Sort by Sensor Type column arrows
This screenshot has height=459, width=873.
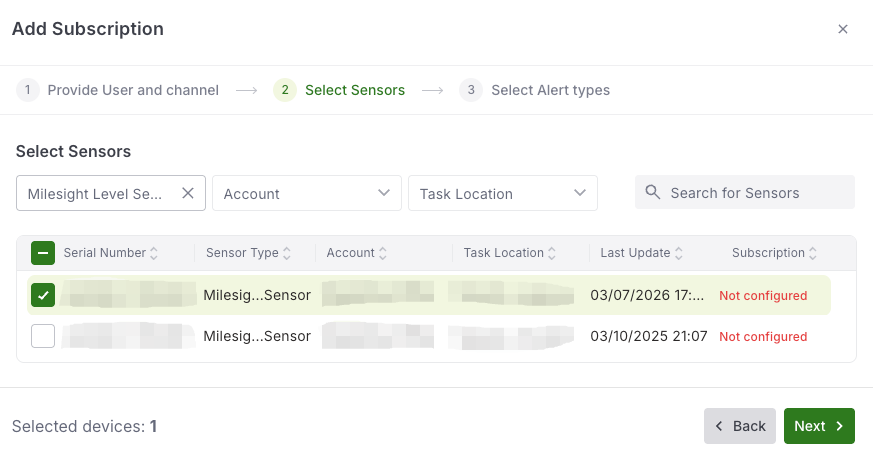click(287, 253)
